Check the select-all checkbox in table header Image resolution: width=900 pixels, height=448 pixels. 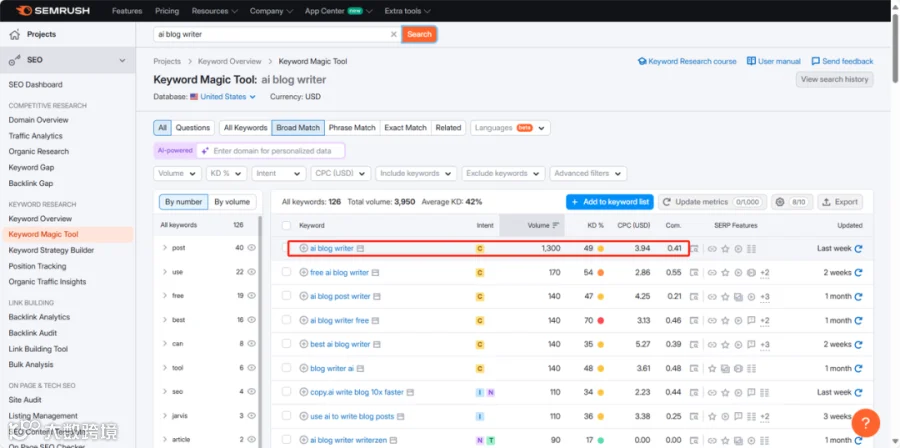pos(286,225)
